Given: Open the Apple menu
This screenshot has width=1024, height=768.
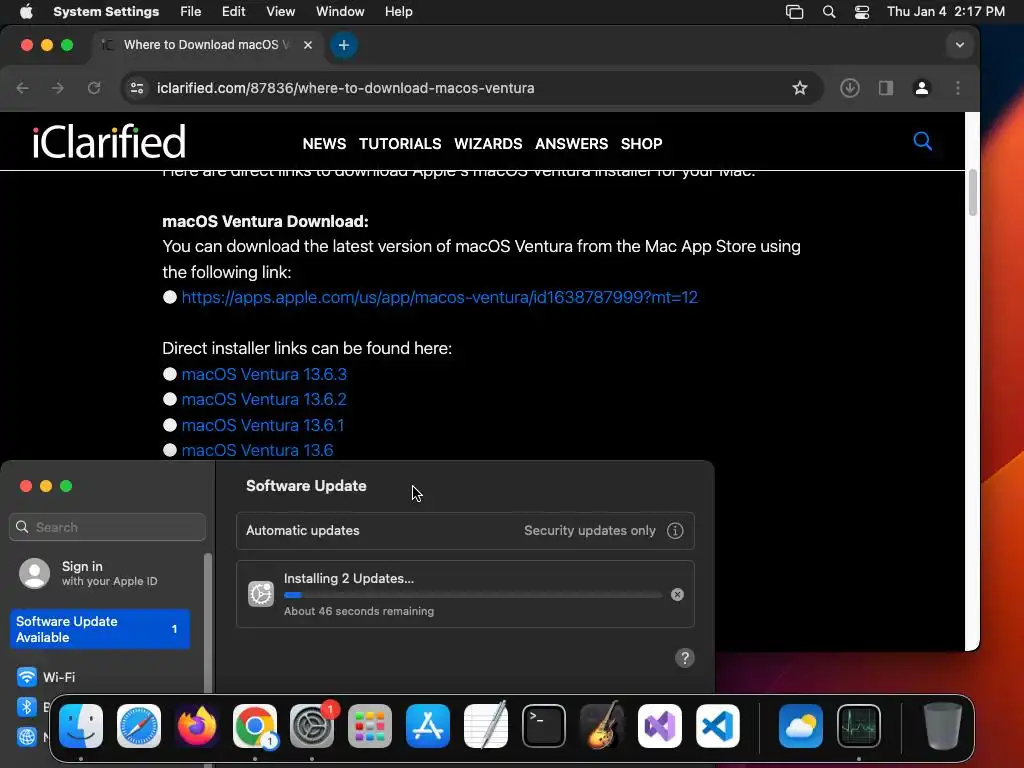Looking at the screenshot, I should pos(26,11).
